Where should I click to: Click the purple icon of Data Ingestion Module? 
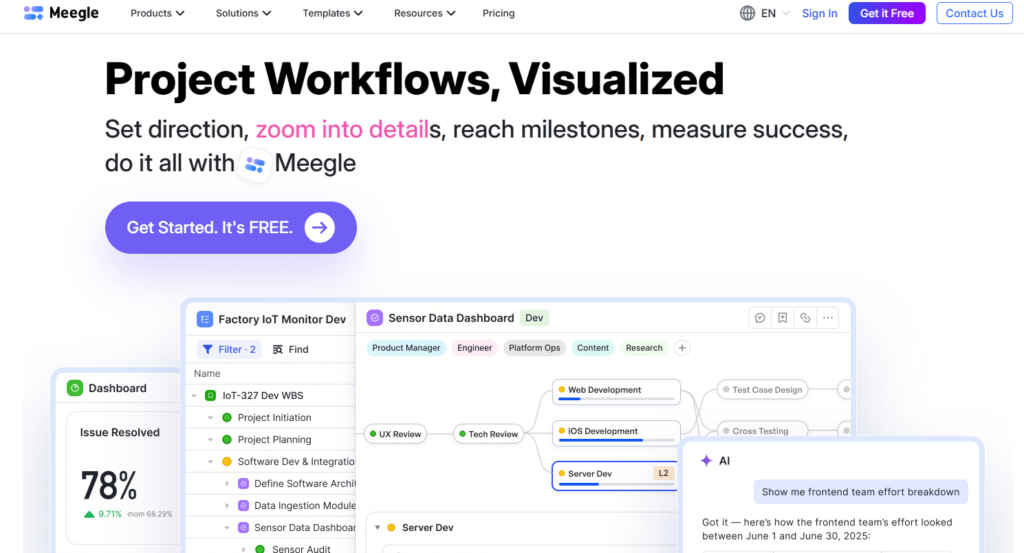[244, 506]
